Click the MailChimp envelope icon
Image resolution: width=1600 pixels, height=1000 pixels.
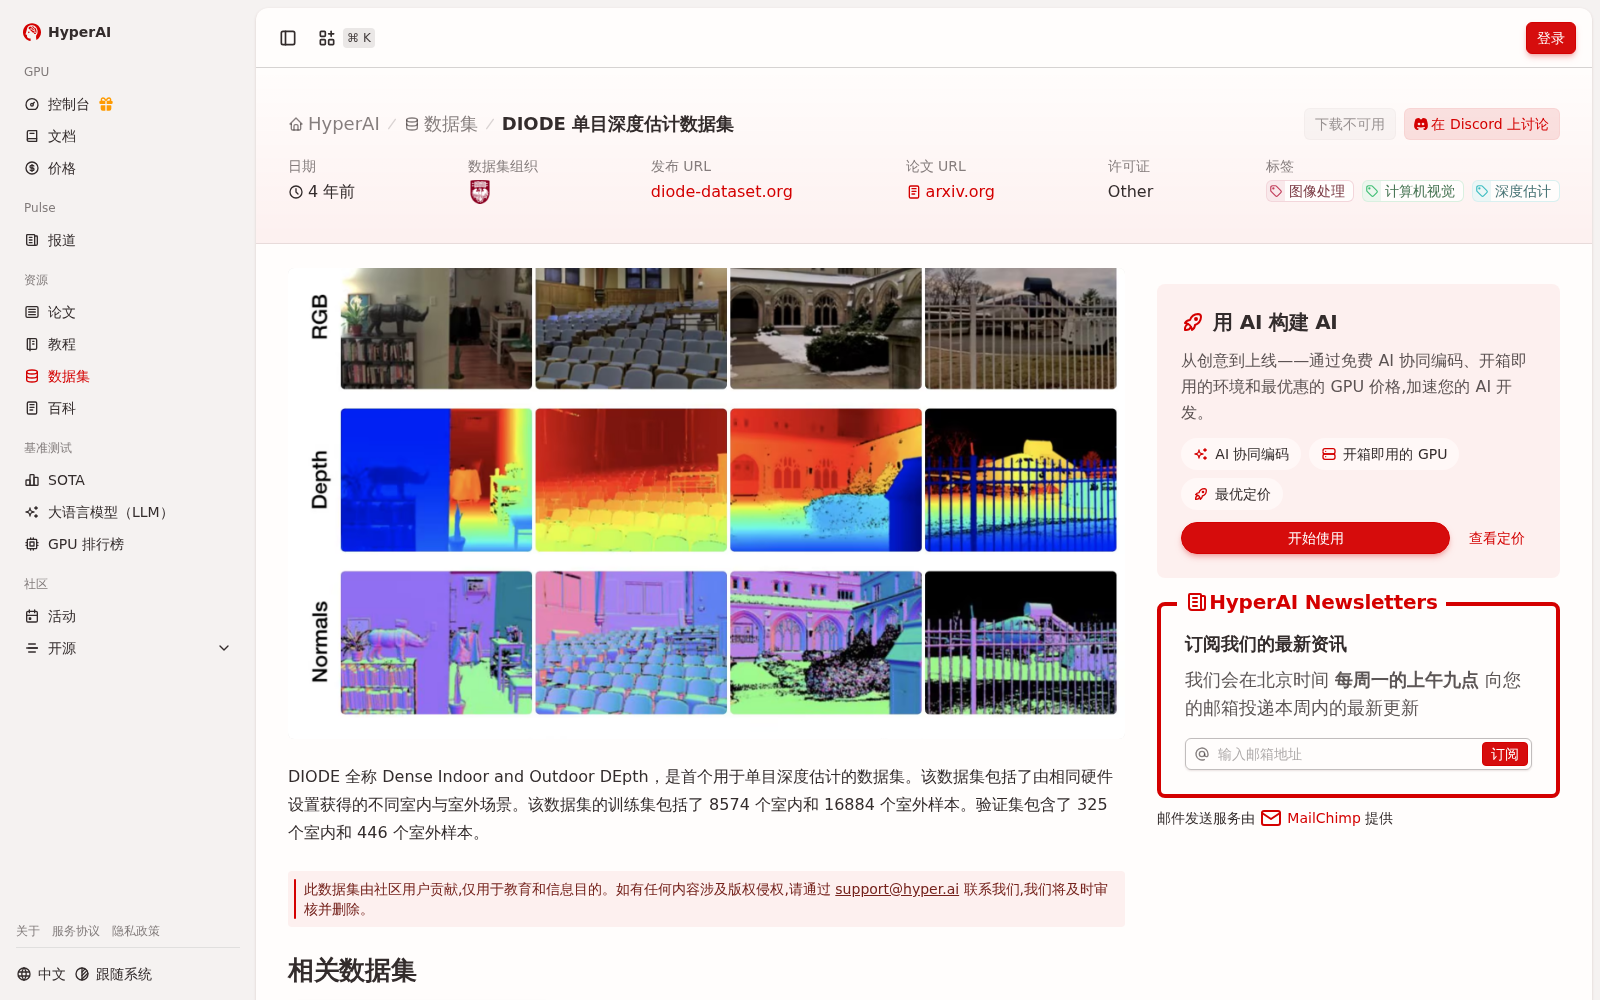coord(1271,818)
